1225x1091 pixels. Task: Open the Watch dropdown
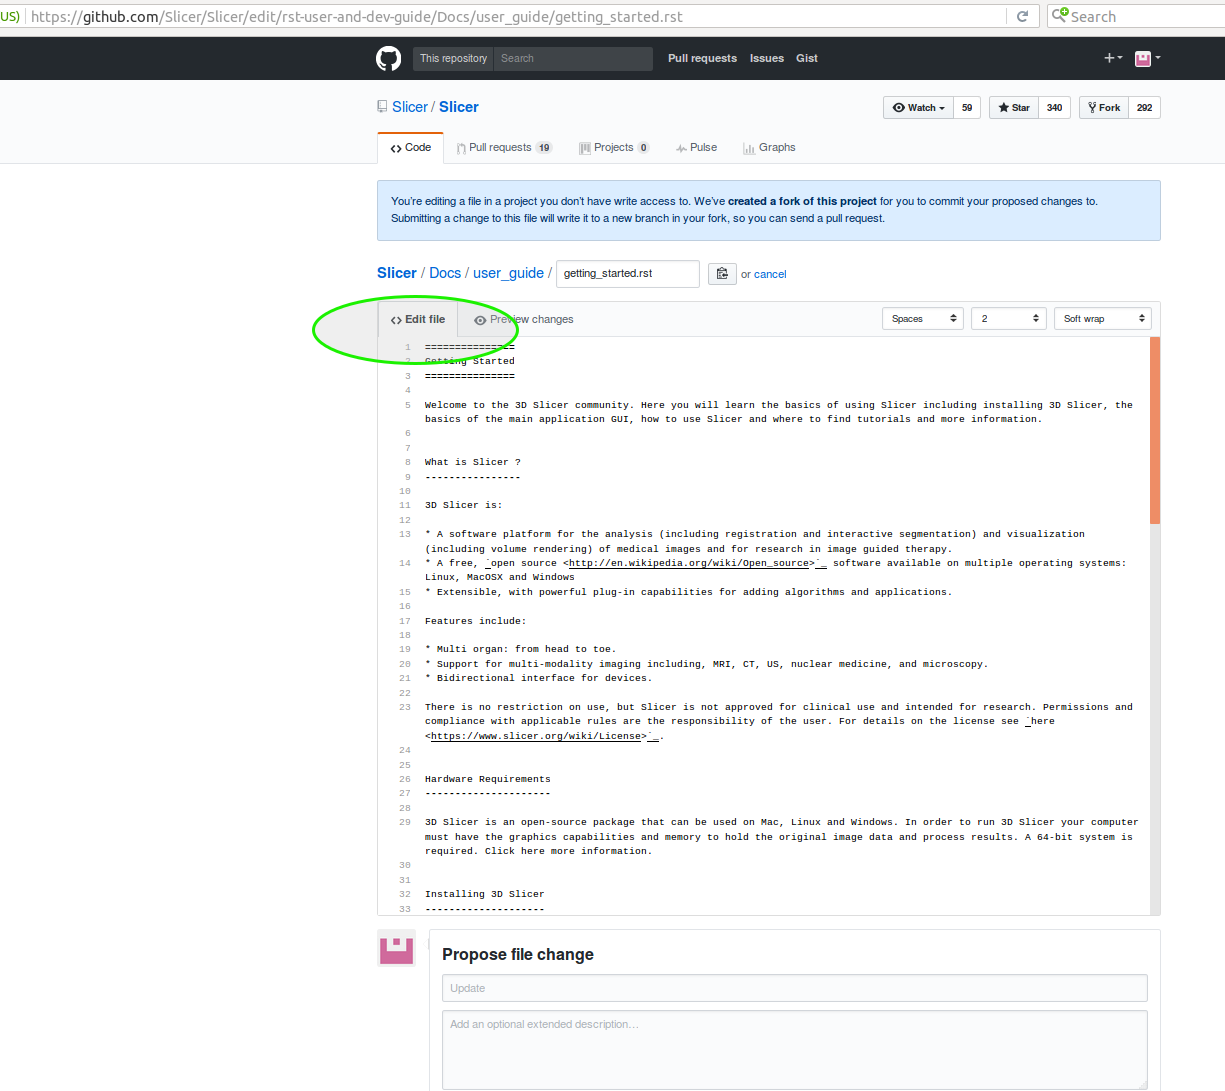(918, 108)
